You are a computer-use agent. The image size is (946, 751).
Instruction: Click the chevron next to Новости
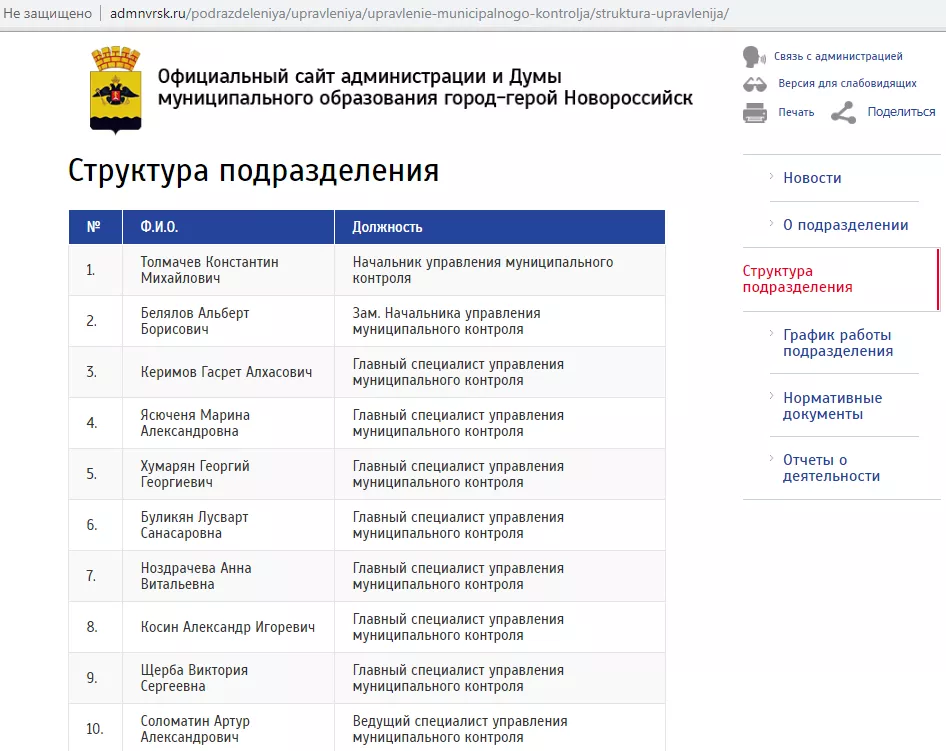click(771, 176)
